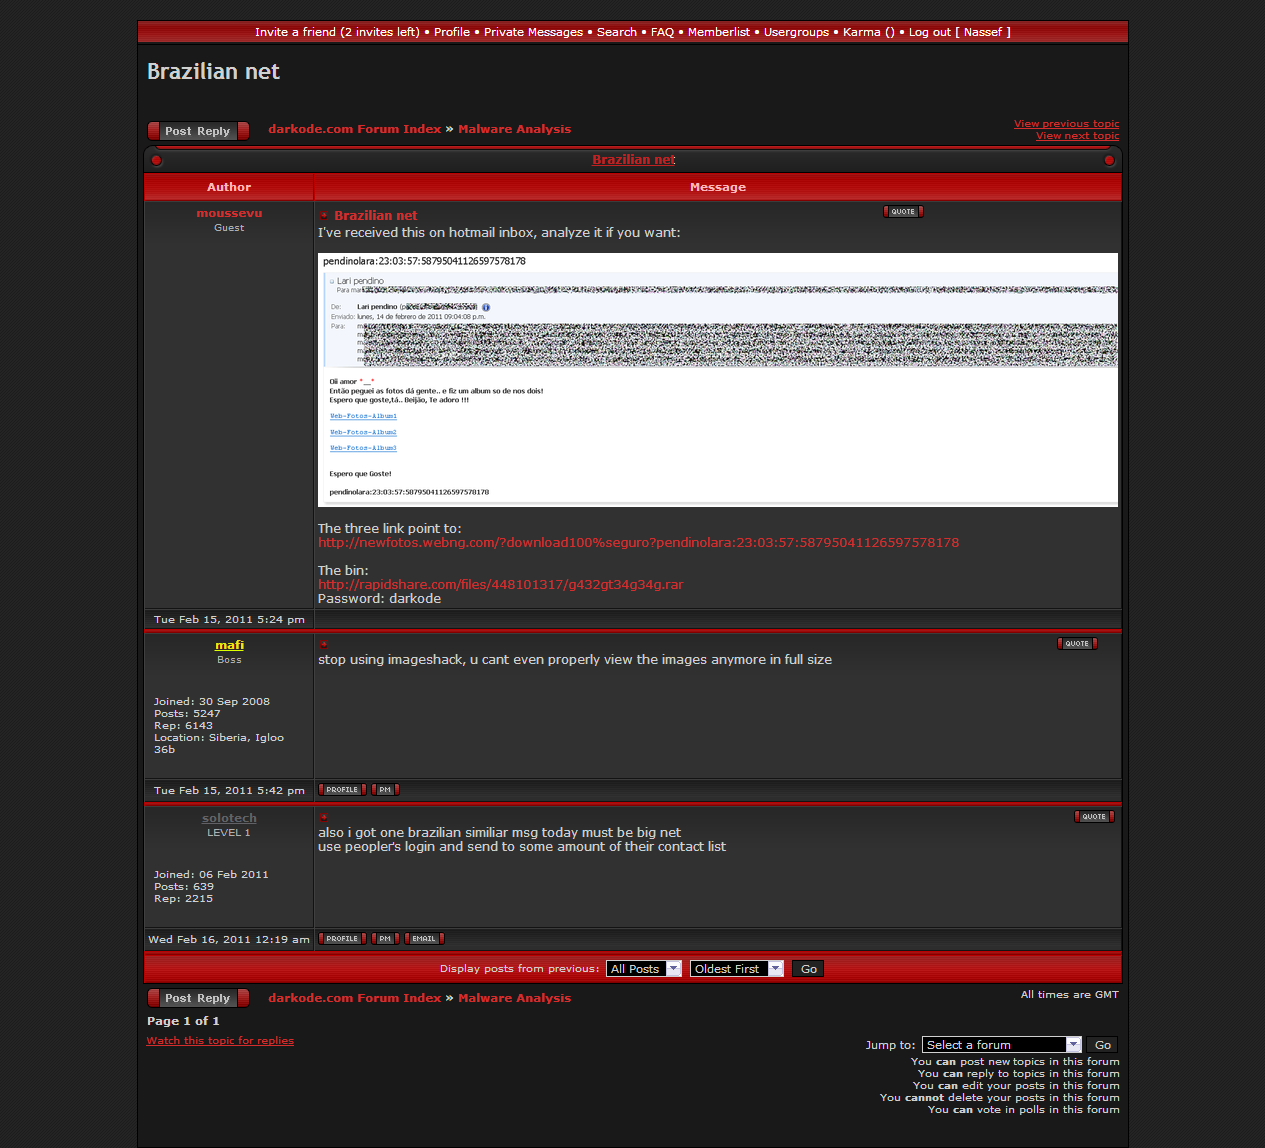Click the PM icon under solotech's post
The width and height of the screenshot is (1265, 1148).
(x=385, y=939)
